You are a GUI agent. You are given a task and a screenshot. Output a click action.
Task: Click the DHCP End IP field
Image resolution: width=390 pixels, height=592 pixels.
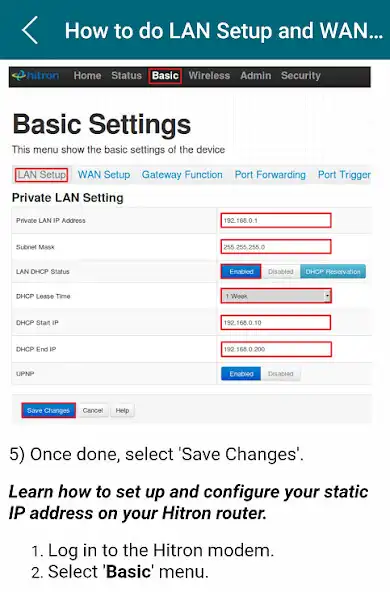coord(276,349)
